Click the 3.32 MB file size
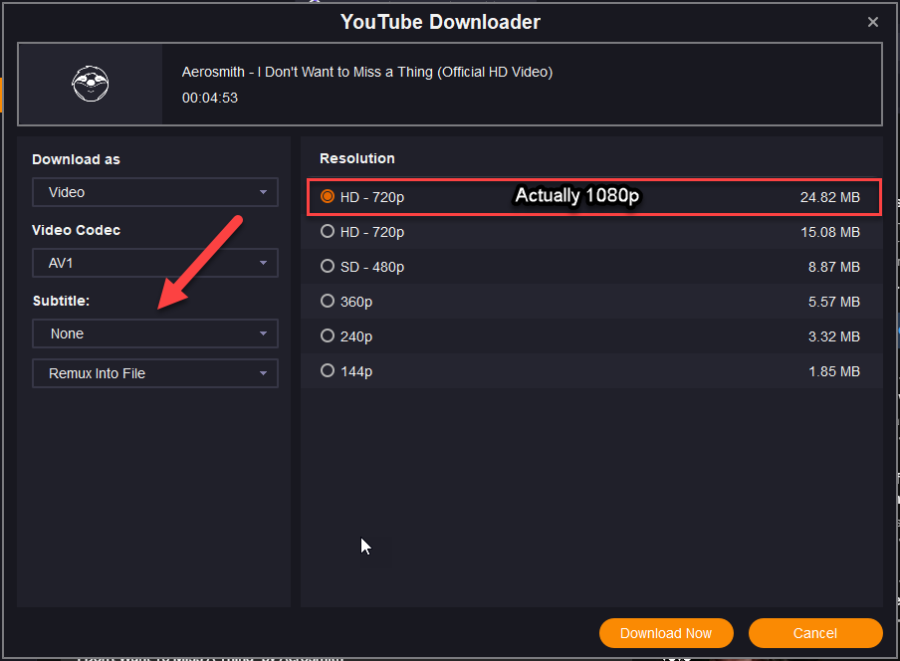This screenshot has height=661, width=900. pos(834,336)
